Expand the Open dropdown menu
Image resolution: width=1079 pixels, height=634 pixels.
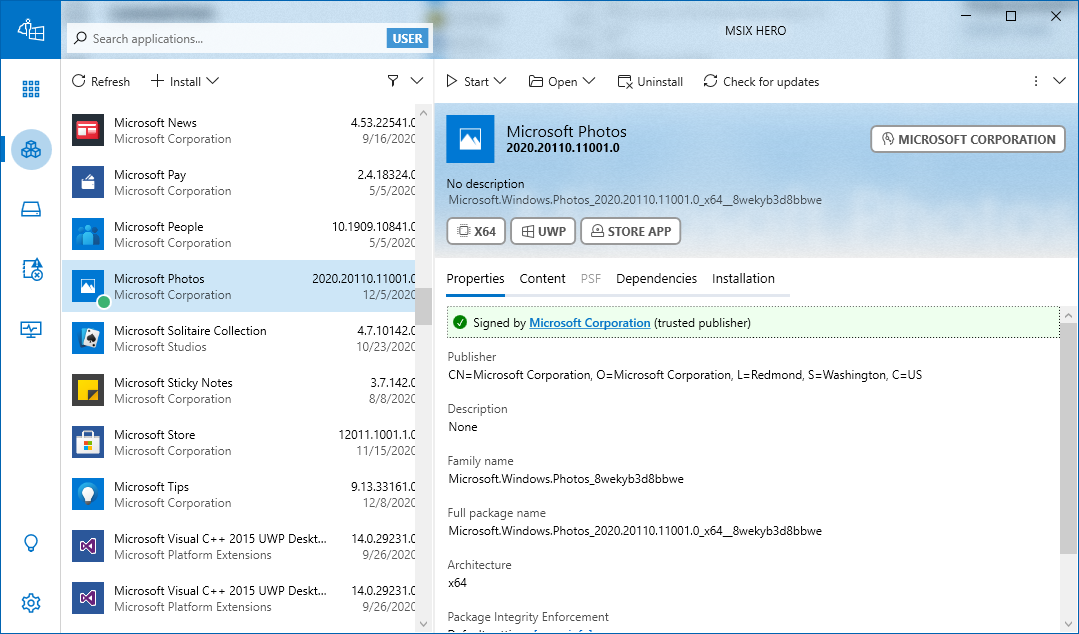click(x=562, y=81)
